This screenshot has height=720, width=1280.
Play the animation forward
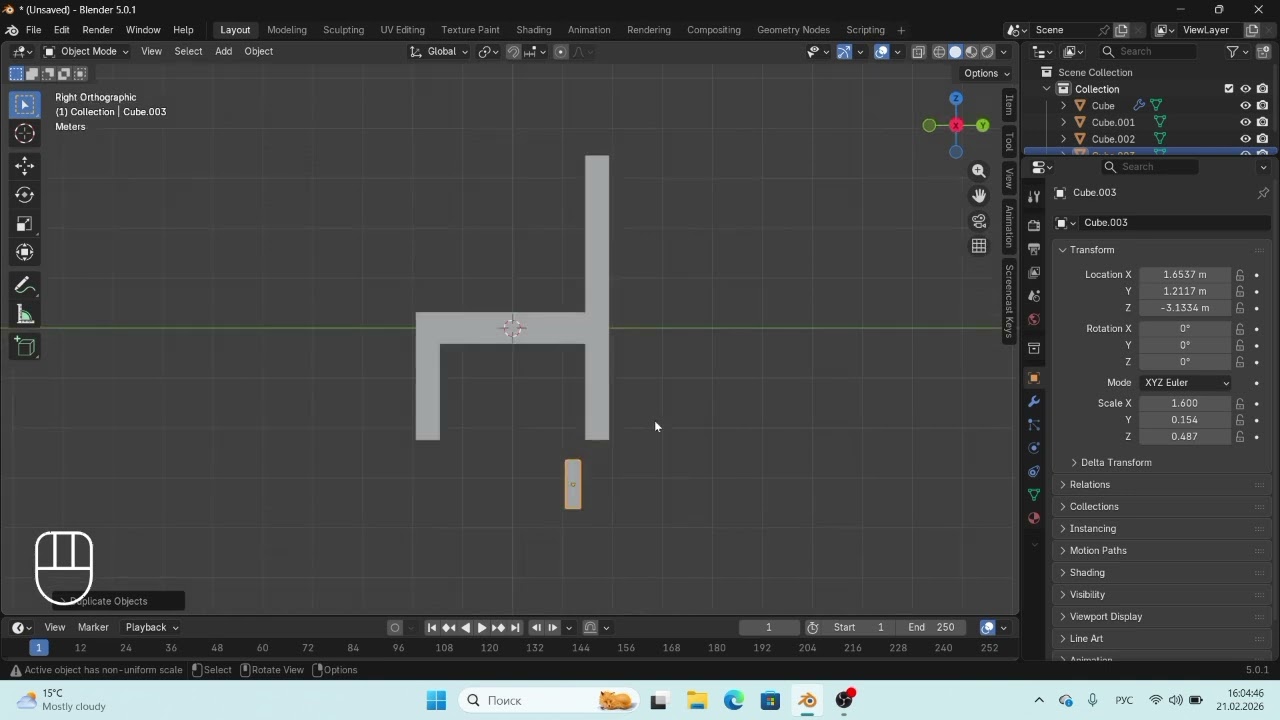click(x=481, y=628)
